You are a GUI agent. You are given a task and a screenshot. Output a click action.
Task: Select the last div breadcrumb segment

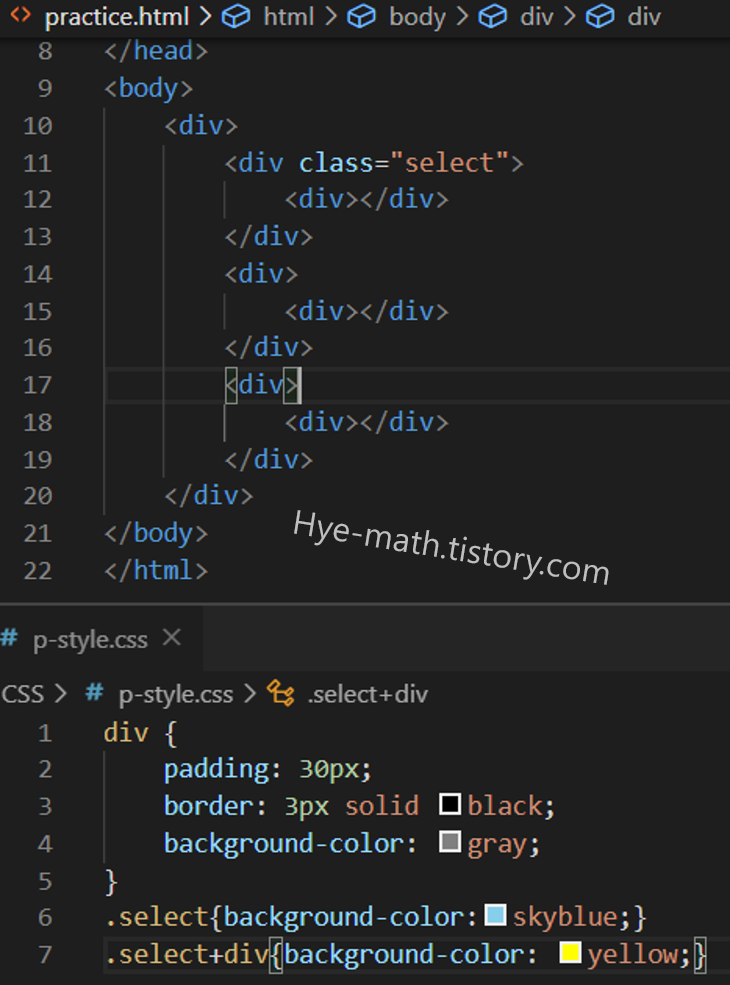[x=644, y=16]
